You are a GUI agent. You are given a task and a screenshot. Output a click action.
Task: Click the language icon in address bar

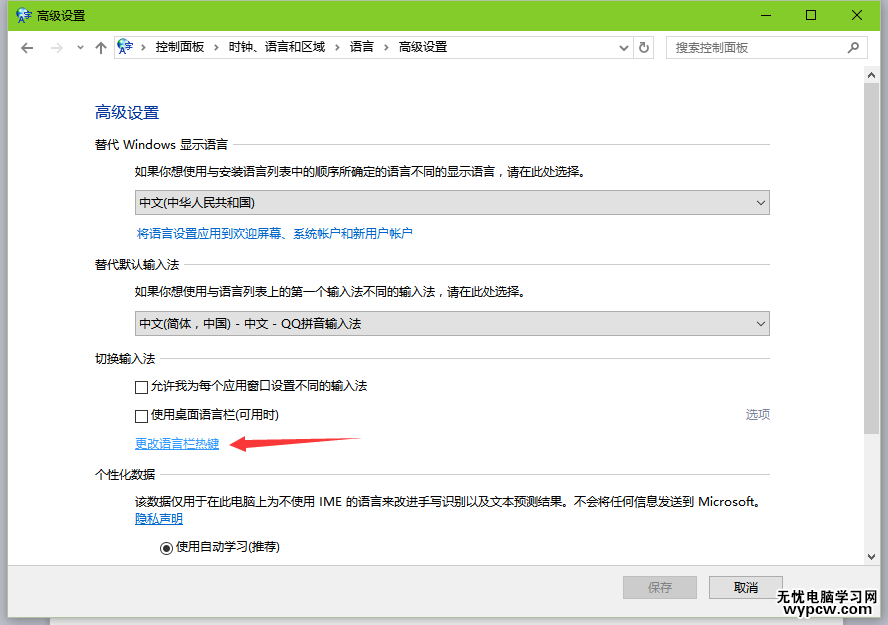(x=125, y=47)
